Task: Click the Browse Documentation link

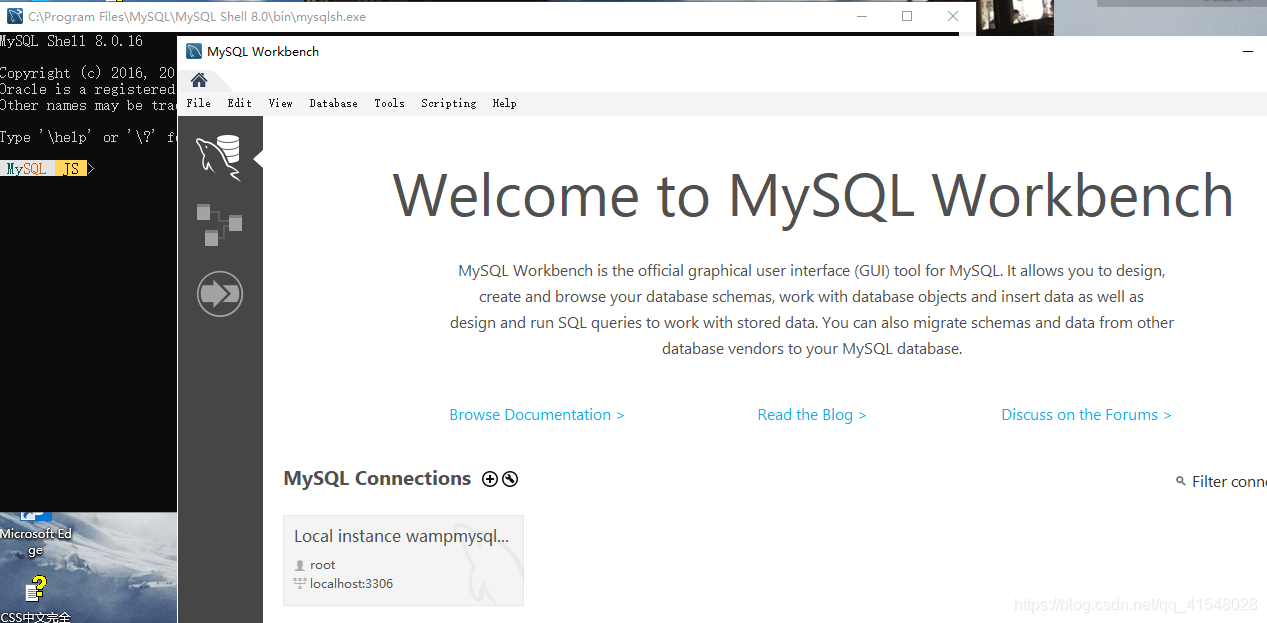Action: tap(536, 414)
